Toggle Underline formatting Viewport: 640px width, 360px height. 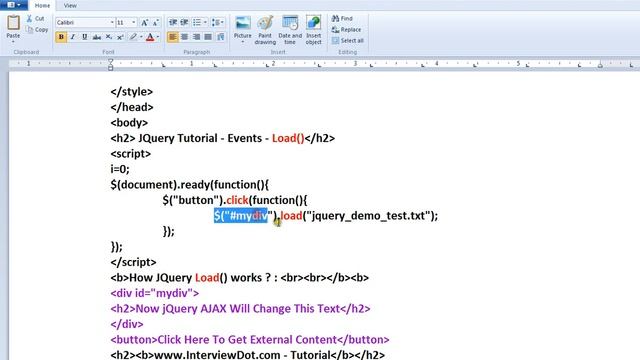(x=84, y=37)
